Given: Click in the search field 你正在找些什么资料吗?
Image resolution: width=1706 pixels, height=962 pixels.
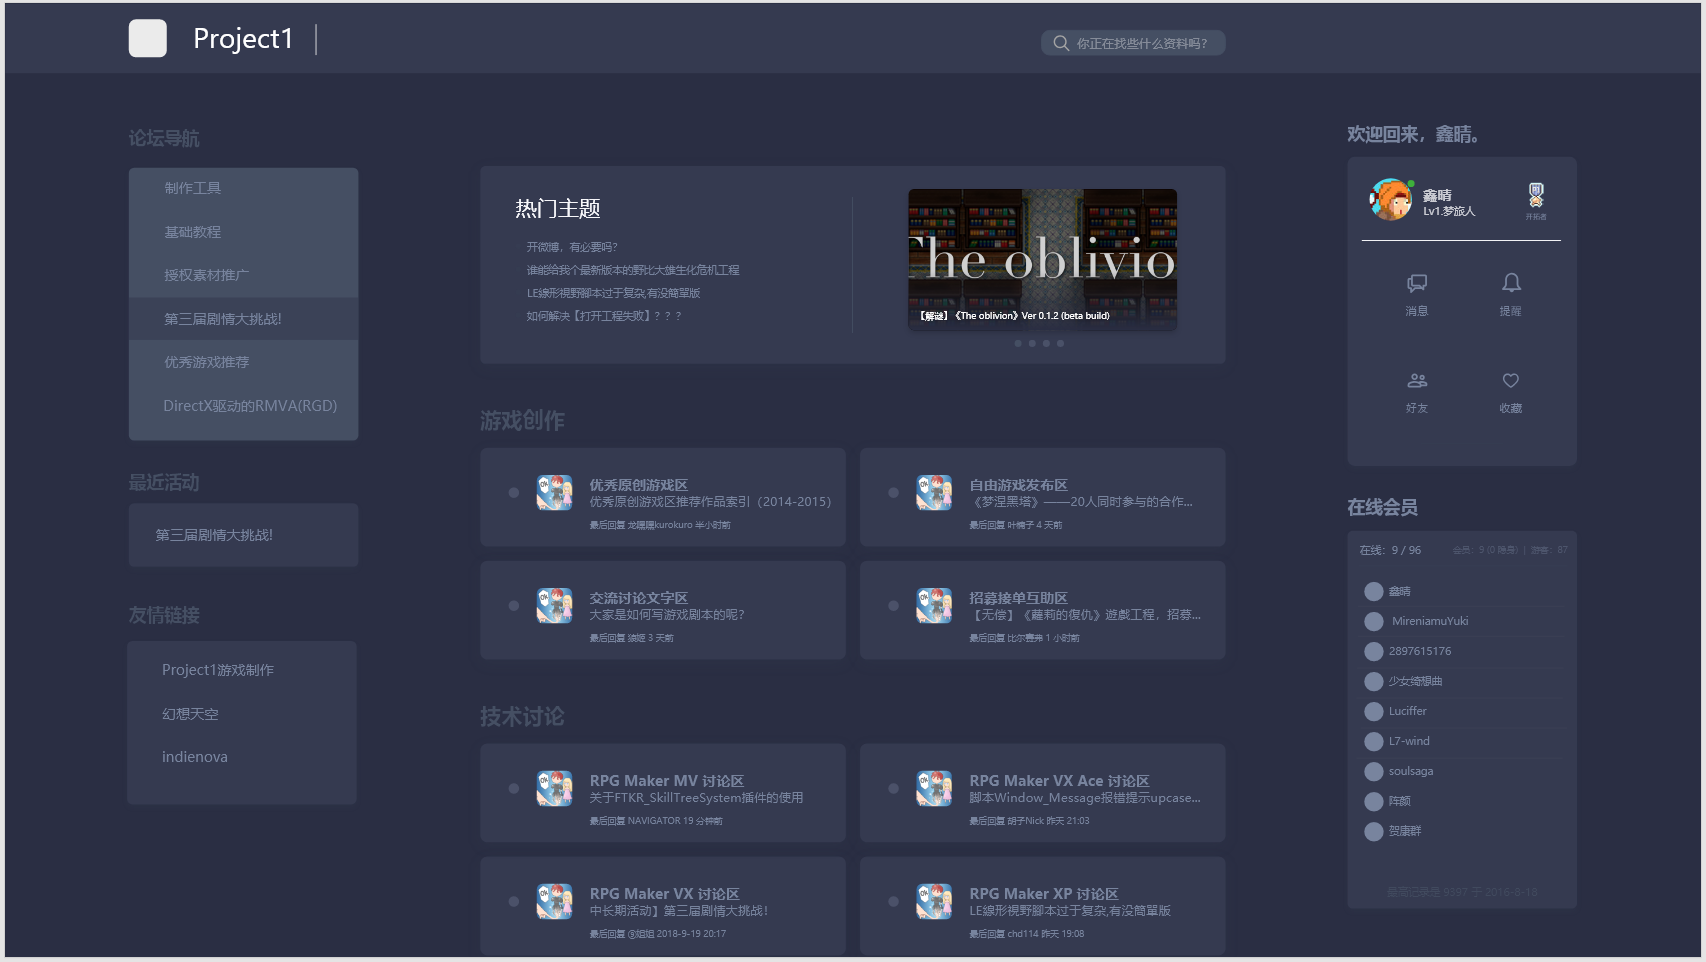Looking at the screenshot, I should click(1133, 43).
